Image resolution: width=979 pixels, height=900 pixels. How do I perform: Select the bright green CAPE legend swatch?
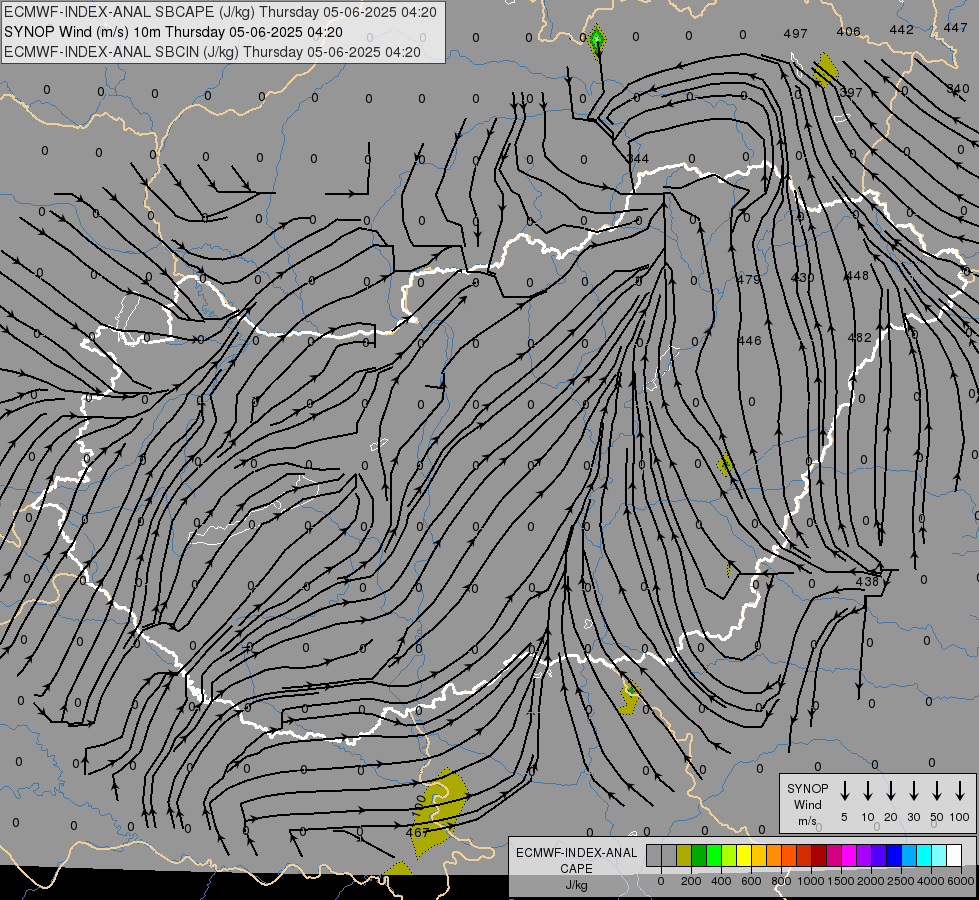(x=714, y=855)
